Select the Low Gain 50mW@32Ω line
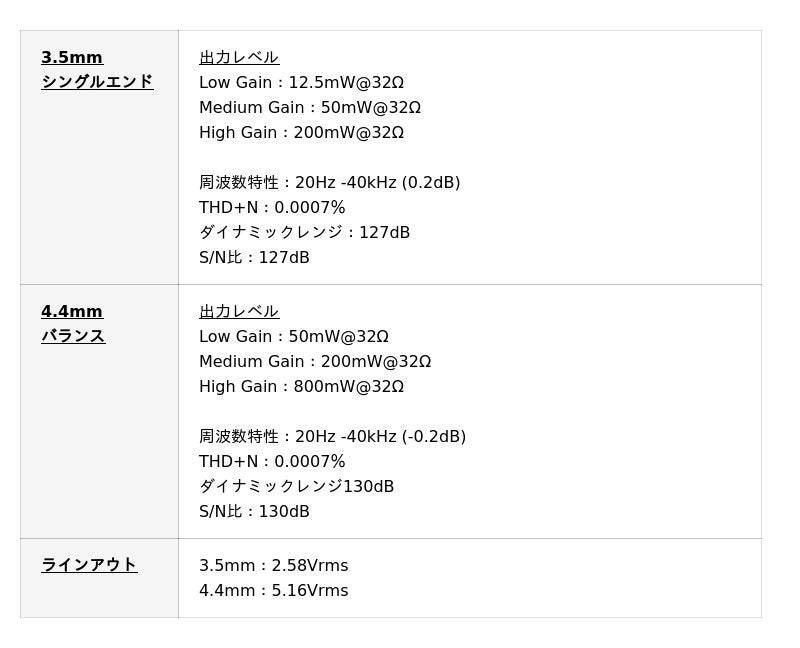Screen dimensions: 800x648 (x=294, y=337)
